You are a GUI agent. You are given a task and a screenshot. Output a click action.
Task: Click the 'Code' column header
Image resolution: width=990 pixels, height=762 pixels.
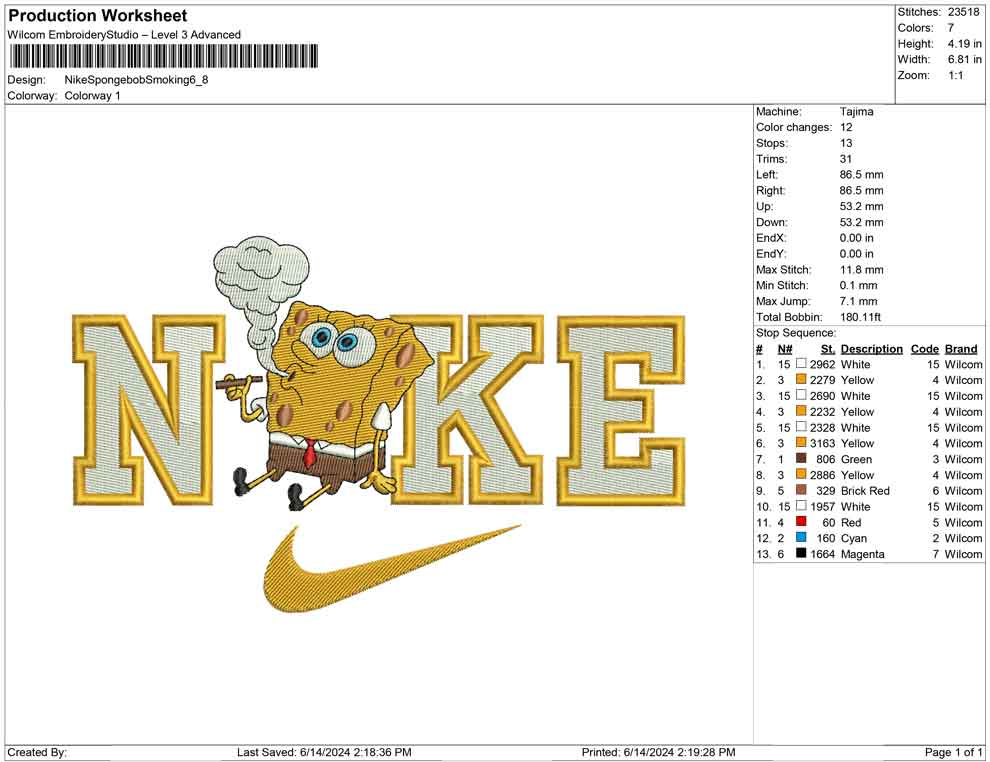coord(924,348)
